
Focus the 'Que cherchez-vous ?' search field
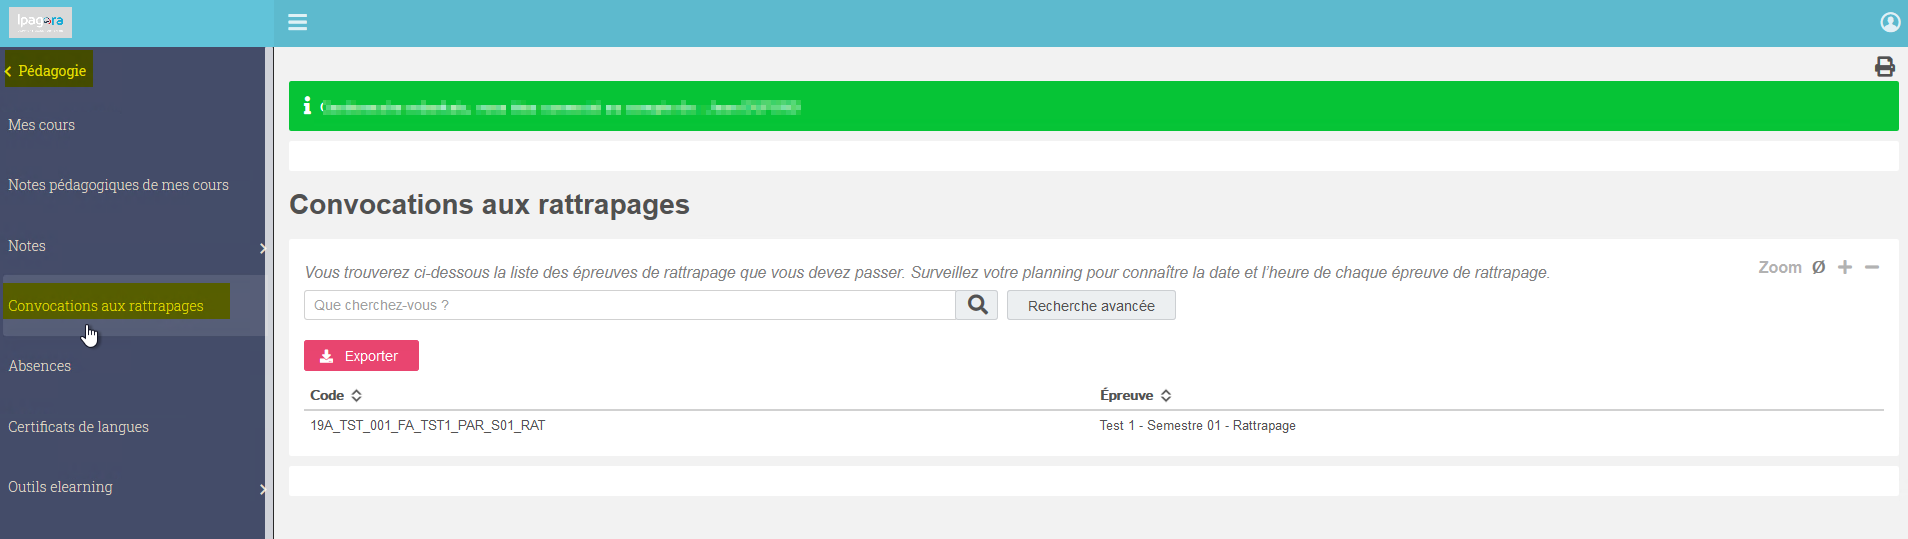630,305
